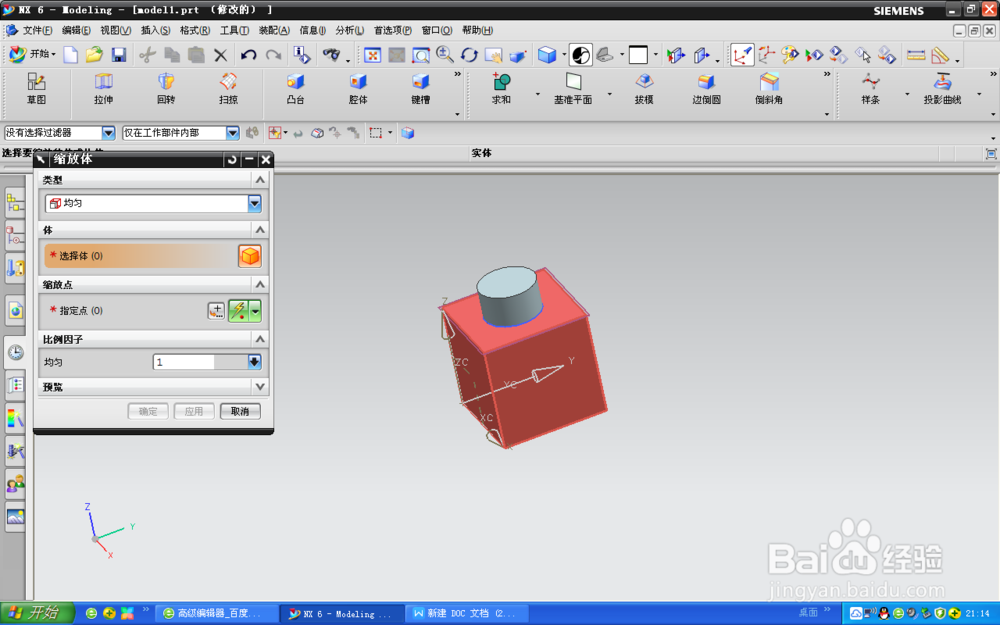
Task: Select the 键槽 Slot tool
Action: [x=420, y=89]
